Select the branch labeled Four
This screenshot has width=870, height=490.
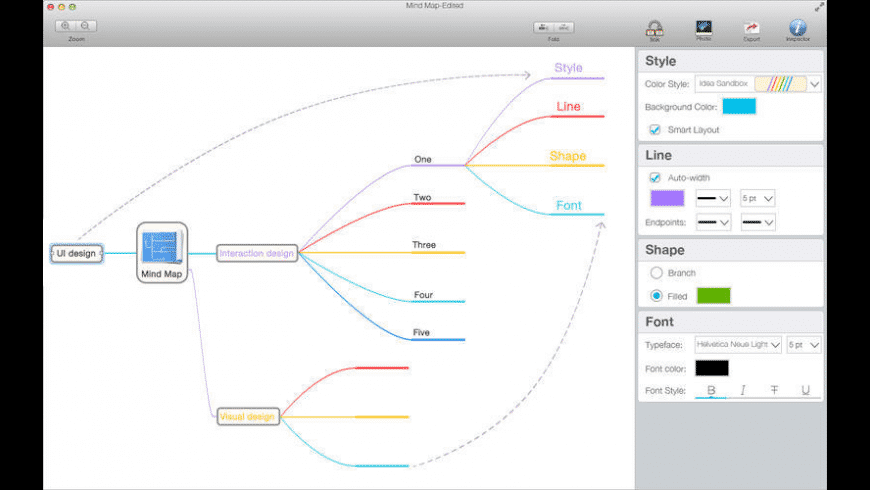click(x=423, y=295)
